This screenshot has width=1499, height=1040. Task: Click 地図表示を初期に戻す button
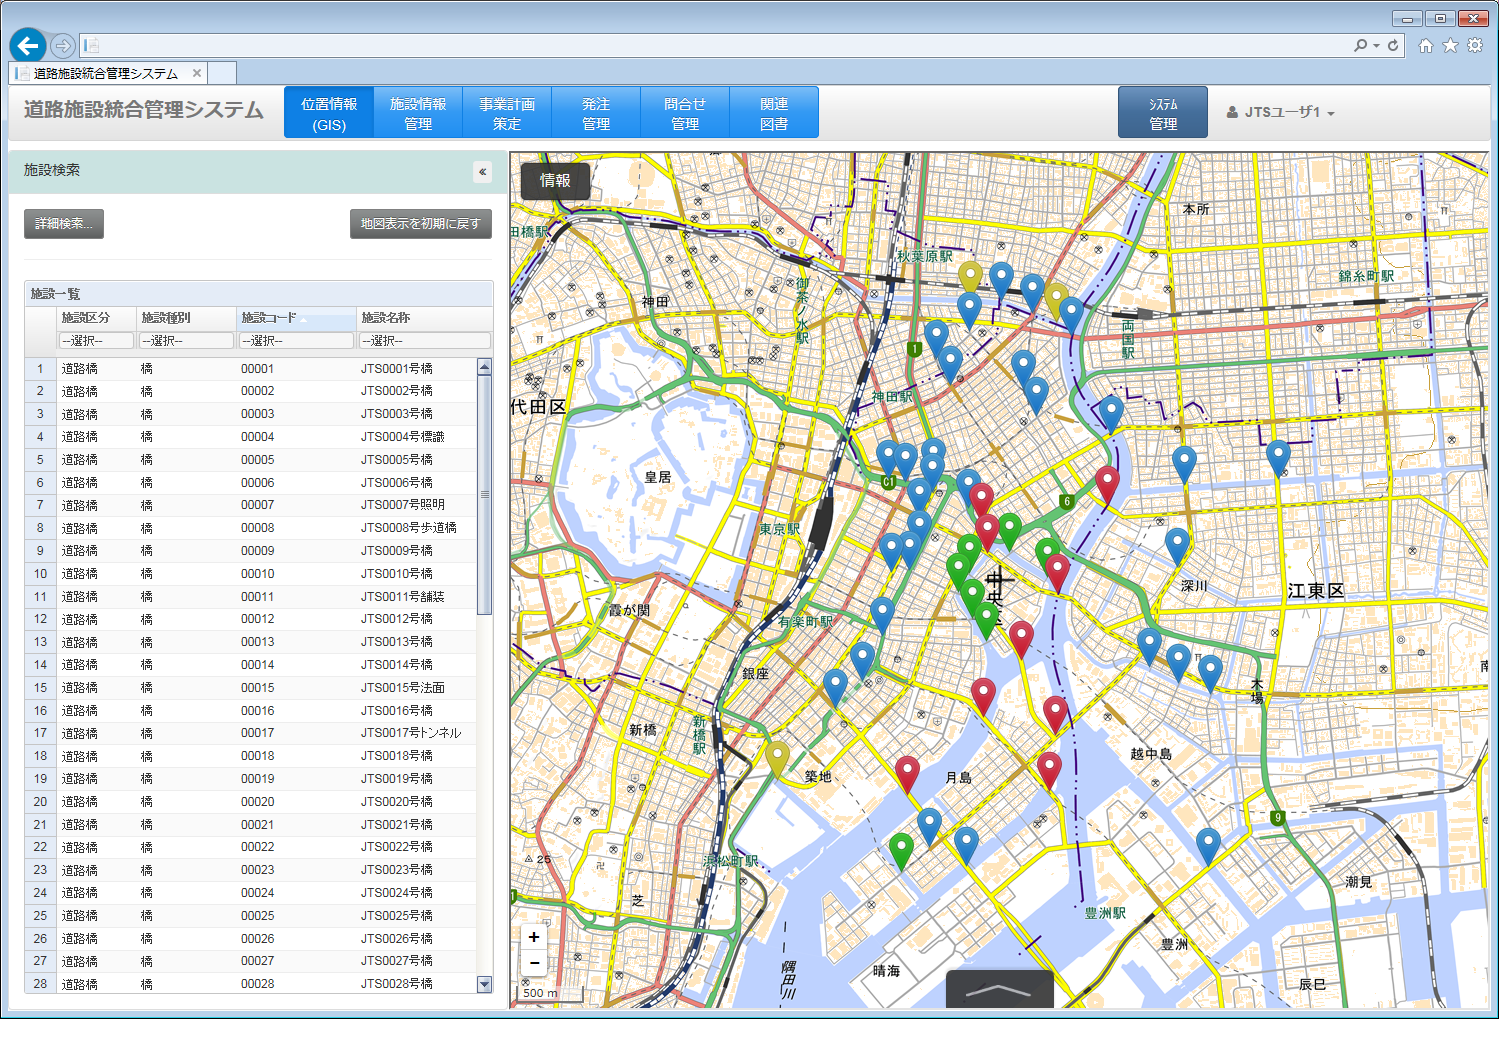click(421, 224)
